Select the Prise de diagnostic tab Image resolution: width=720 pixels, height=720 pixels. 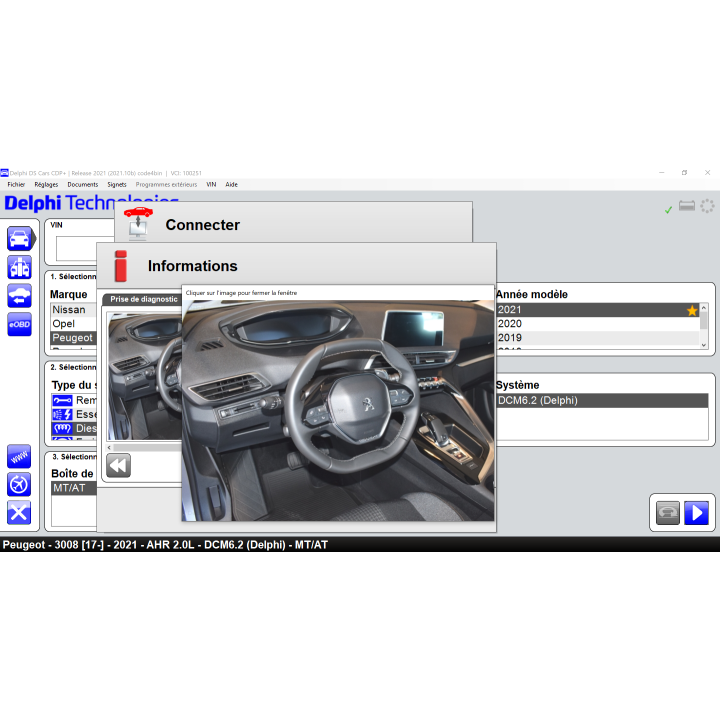tap(143, 299)
